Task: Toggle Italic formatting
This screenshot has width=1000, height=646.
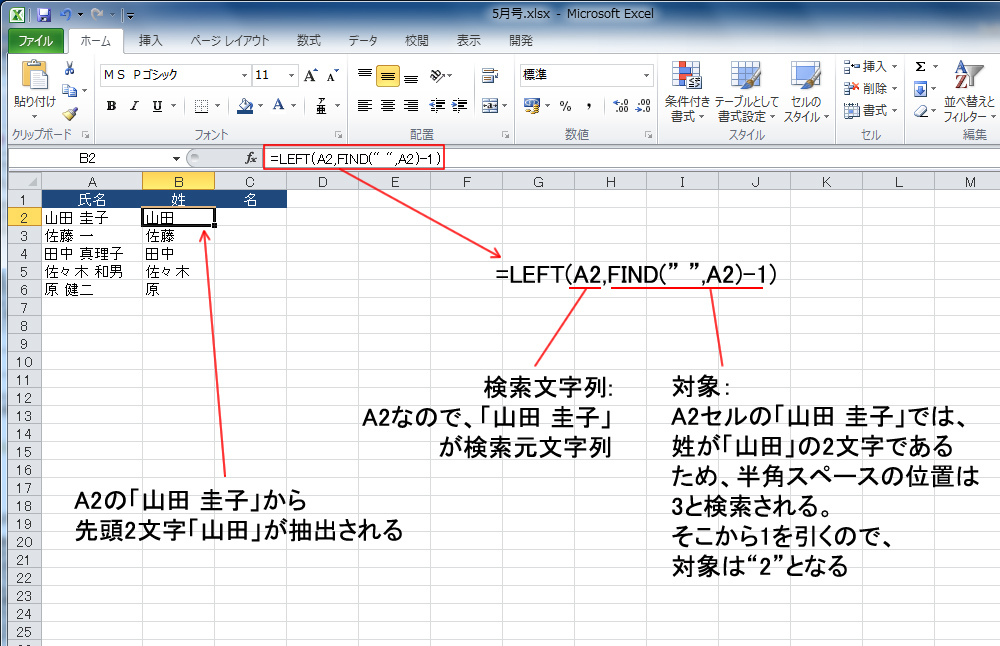Action: [134, 106]
